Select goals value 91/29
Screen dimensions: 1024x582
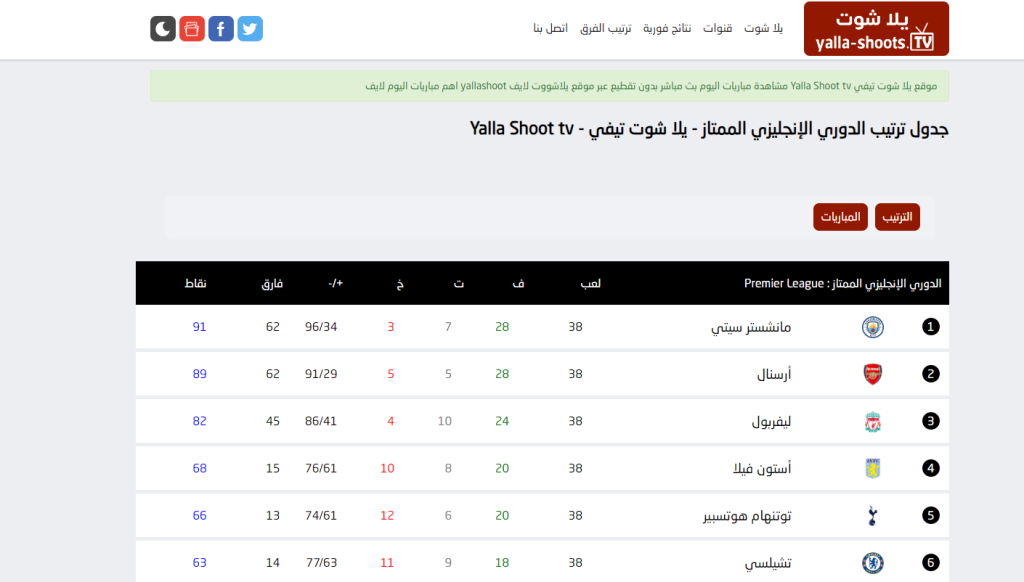(321, 374)
